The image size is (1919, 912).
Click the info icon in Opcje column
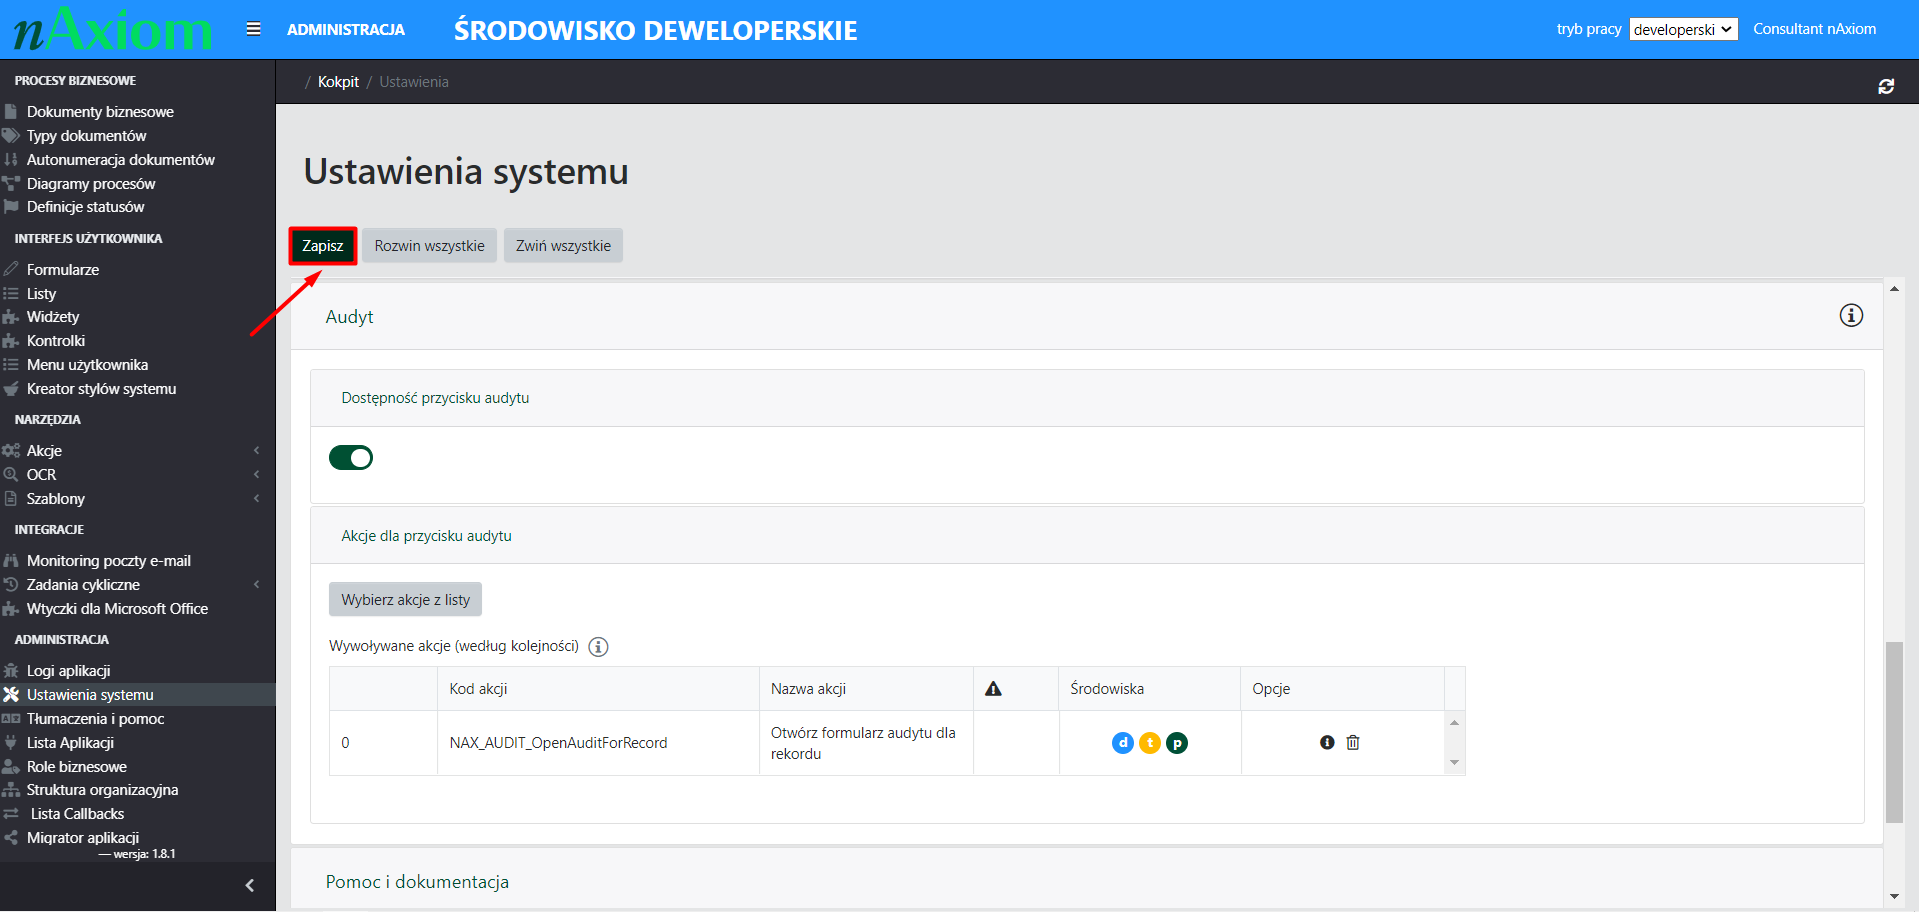[1326, 743]
